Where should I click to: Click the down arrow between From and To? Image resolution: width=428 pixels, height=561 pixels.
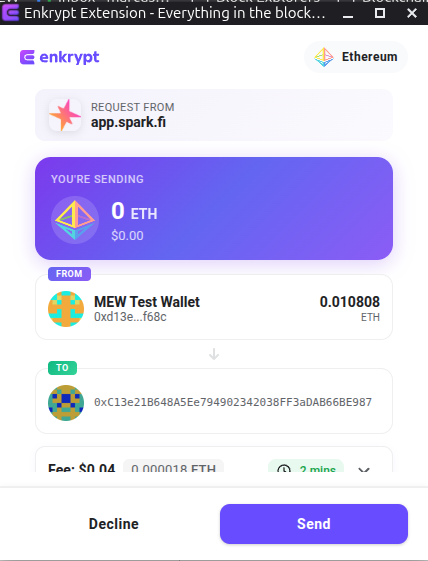tap(214, 354)
